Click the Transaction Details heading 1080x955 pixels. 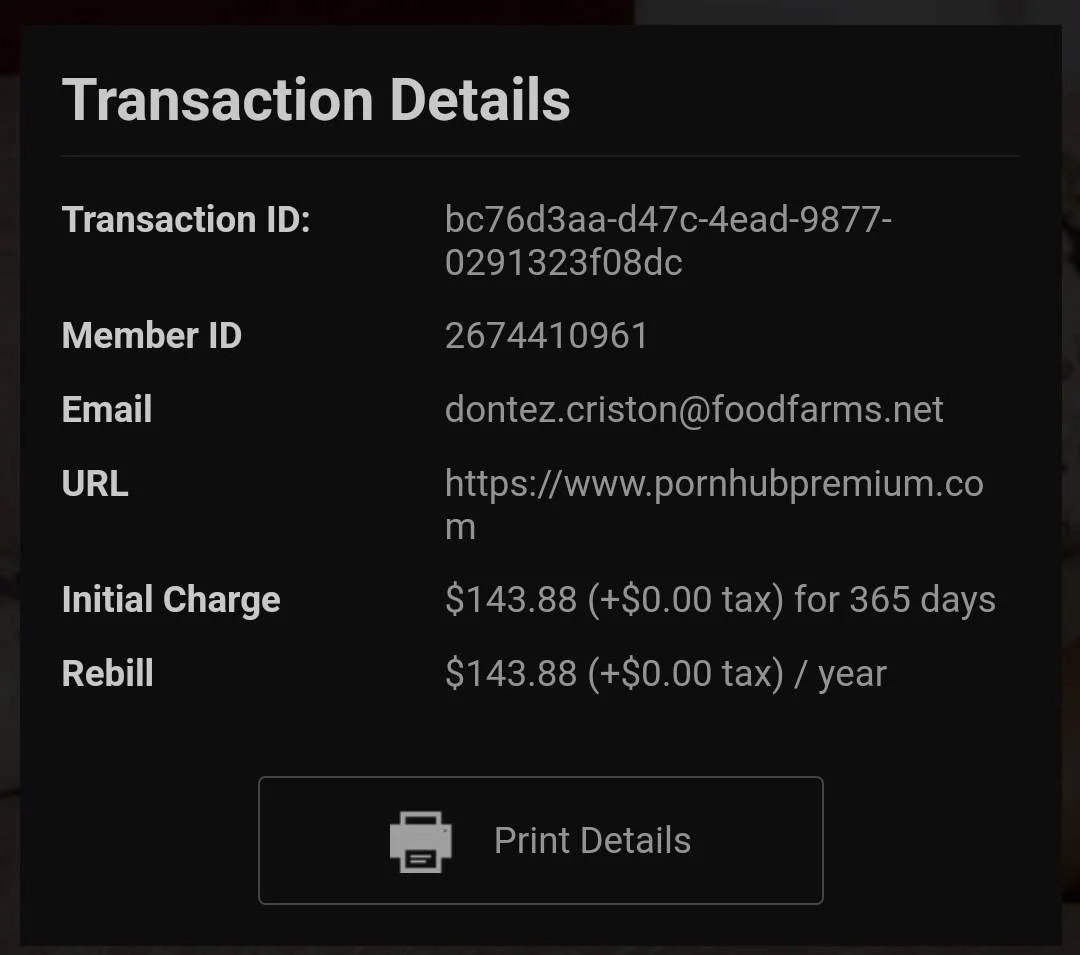coord(316,100)
